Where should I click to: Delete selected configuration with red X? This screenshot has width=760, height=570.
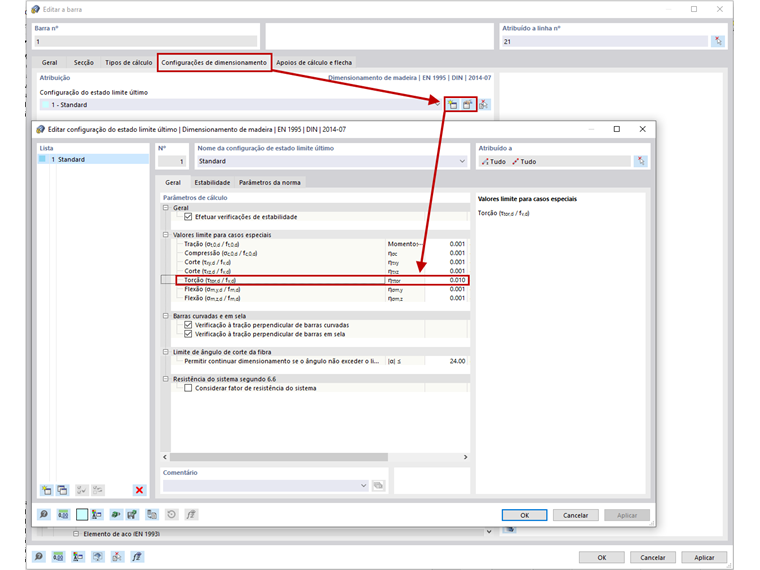pos(139,490)
